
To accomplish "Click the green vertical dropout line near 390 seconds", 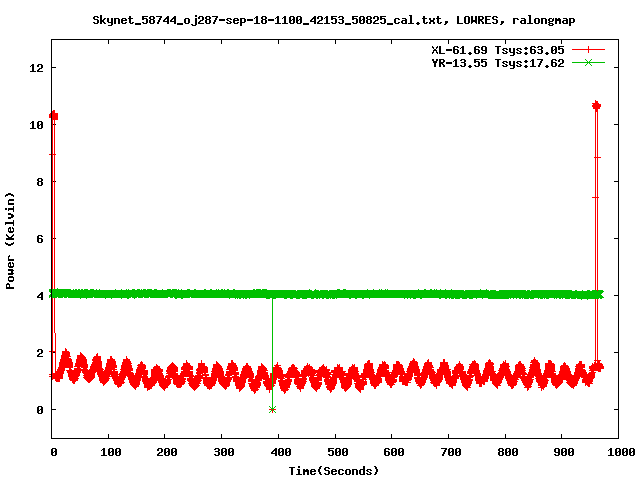I will coord(272,350).
